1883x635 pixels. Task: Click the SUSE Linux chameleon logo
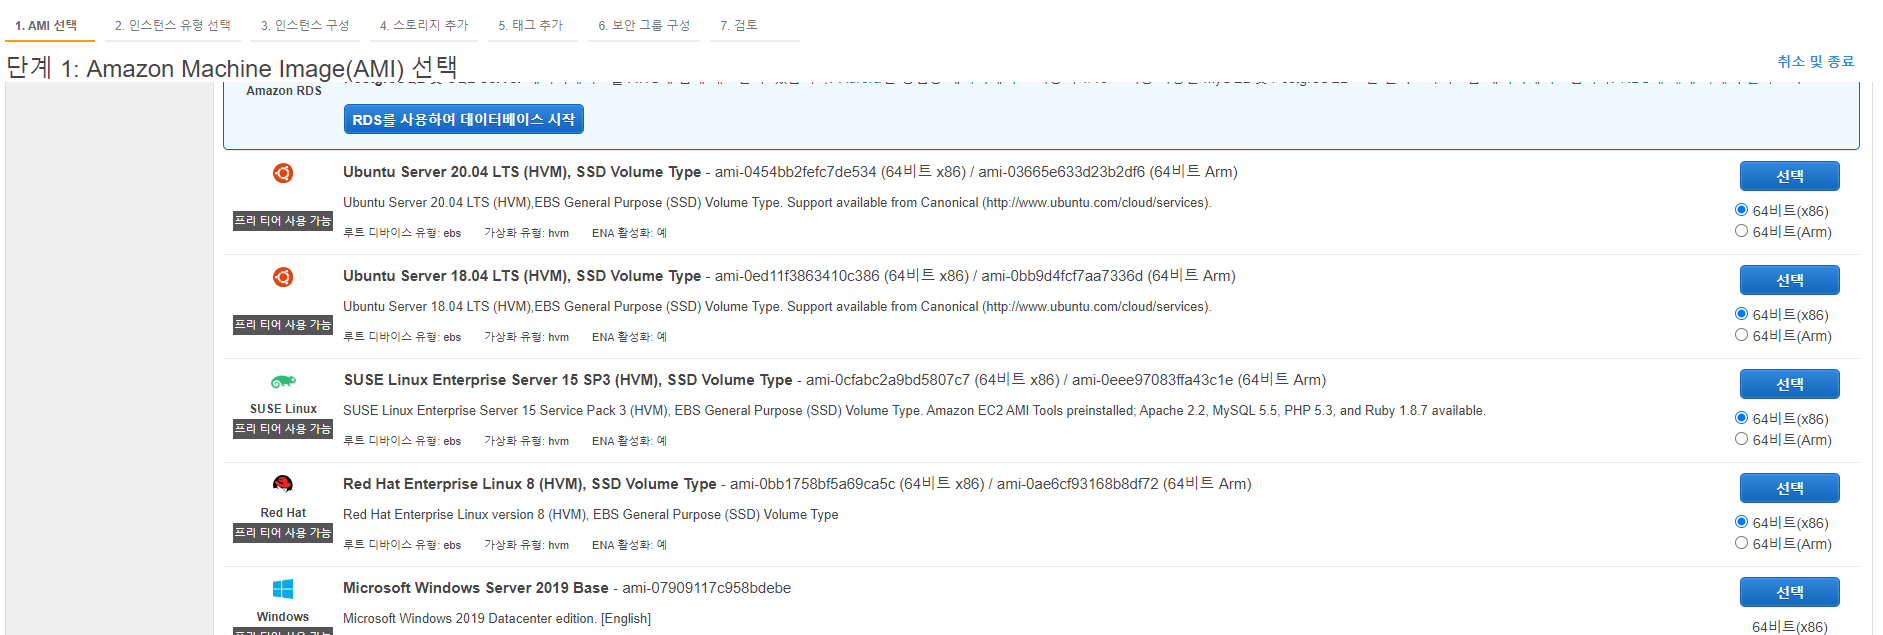(283, 381)
